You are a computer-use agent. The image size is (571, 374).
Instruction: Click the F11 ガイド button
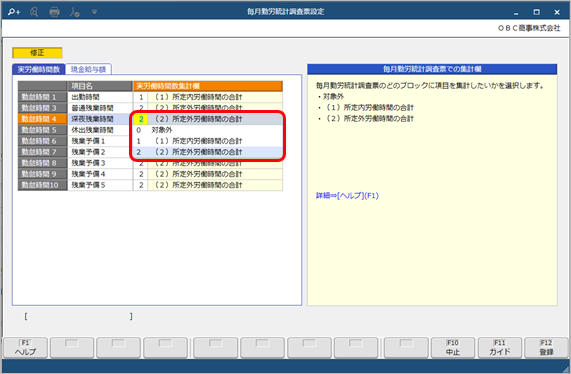click(499, 348)
